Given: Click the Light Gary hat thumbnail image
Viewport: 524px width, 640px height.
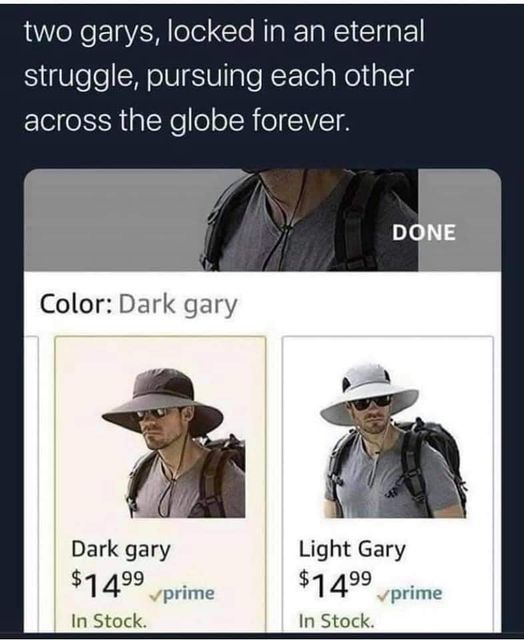Looking at the screenshot, I should click(x=394, y=441).
